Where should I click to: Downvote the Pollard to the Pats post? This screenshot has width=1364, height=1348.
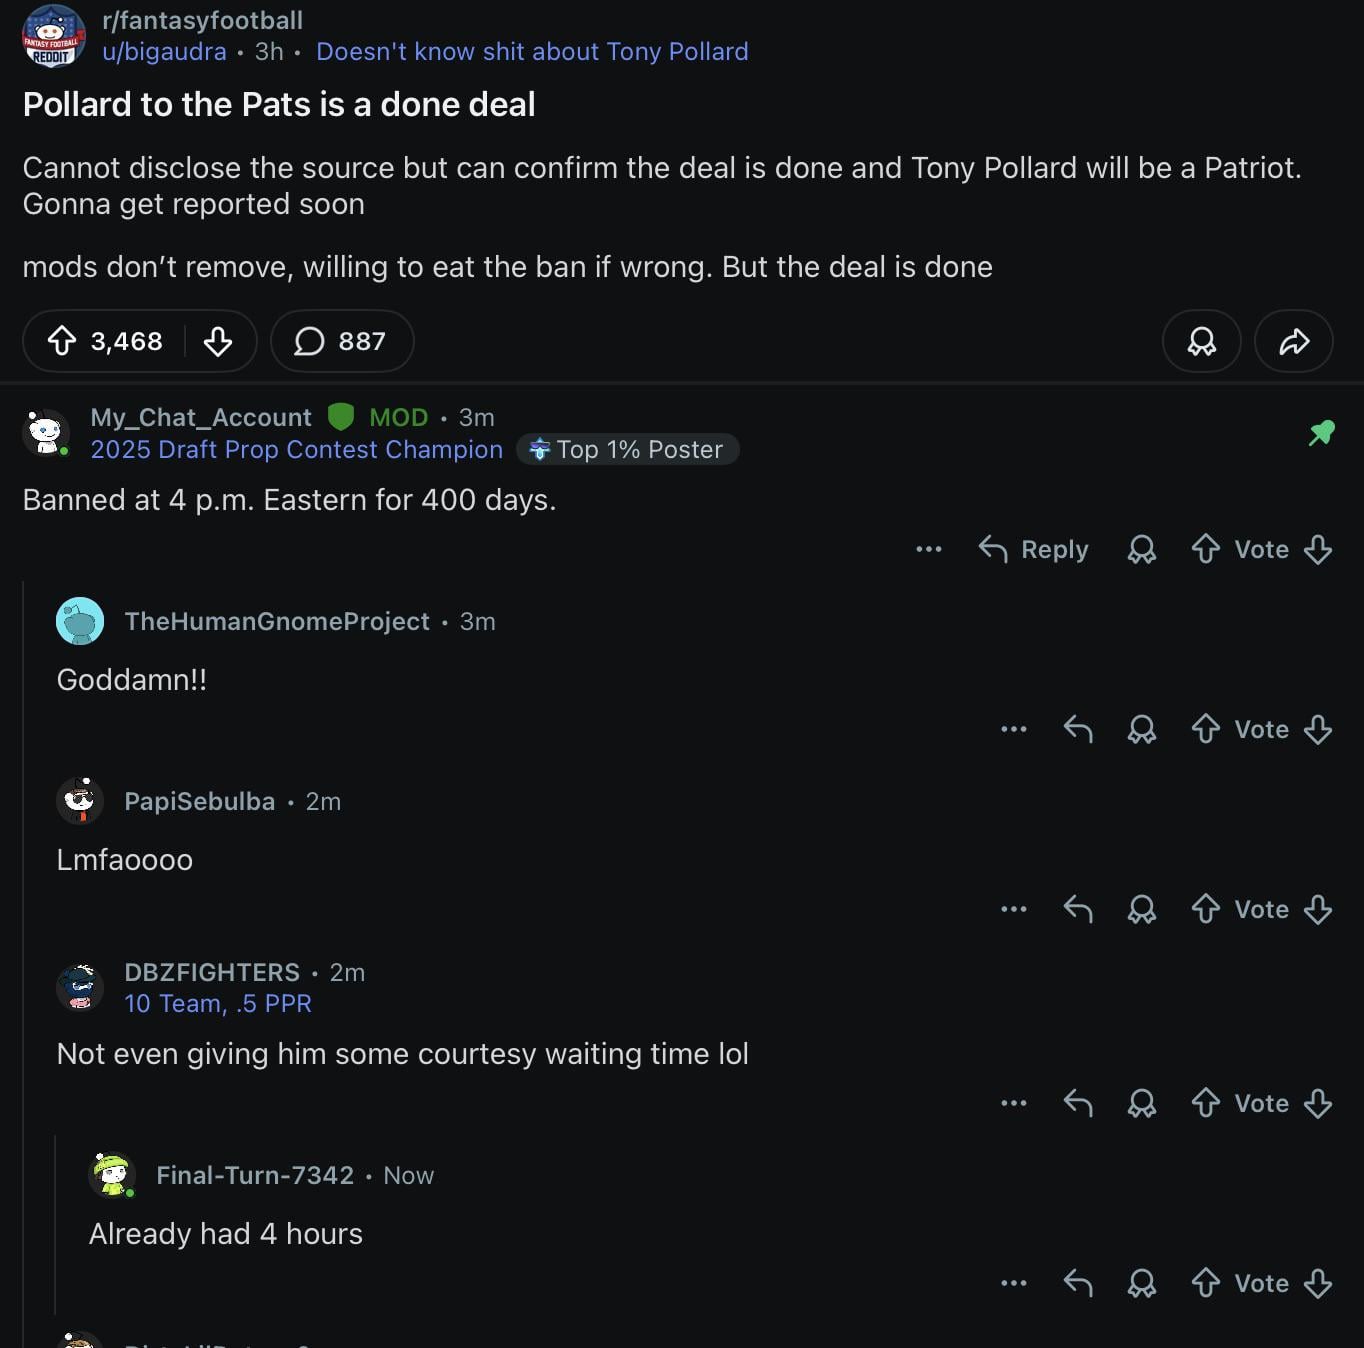tap(218, 341)
